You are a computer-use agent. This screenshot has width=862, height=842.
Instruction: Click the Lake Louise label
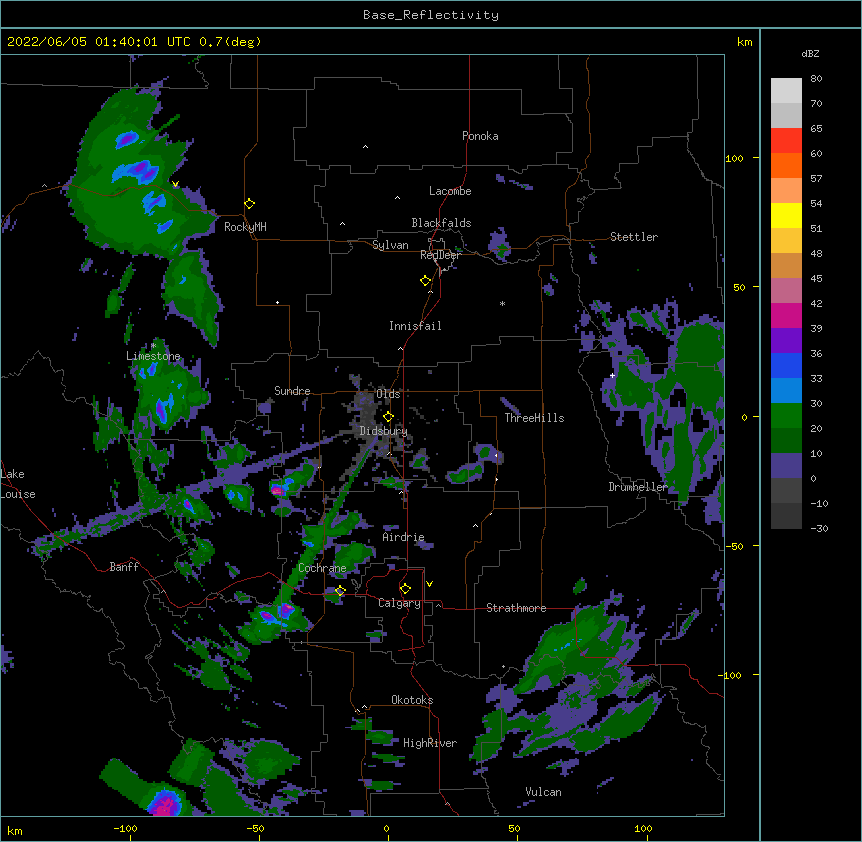click(x=18, y=484)
